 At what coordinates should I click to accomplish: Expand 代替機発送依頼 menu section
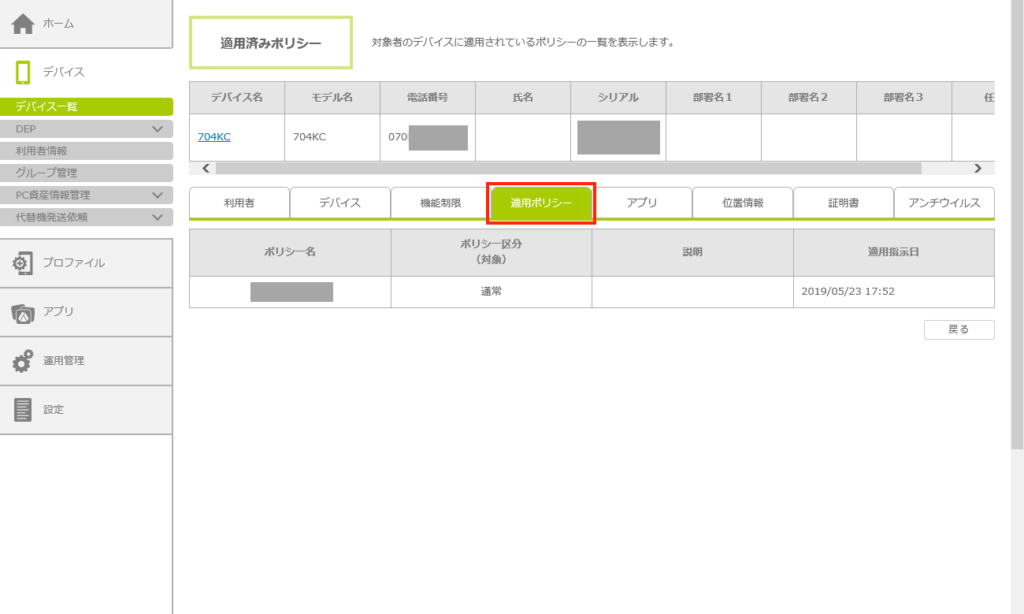click(157, 217)
